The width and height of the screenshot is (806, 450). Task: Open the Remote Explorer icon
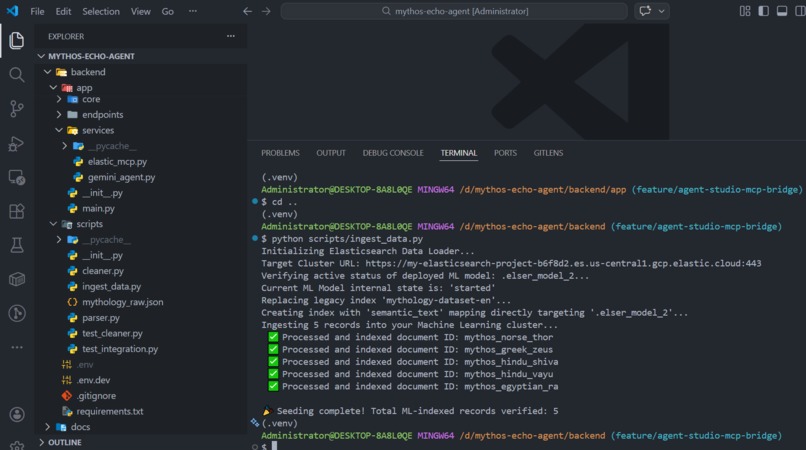pos(16,177)
